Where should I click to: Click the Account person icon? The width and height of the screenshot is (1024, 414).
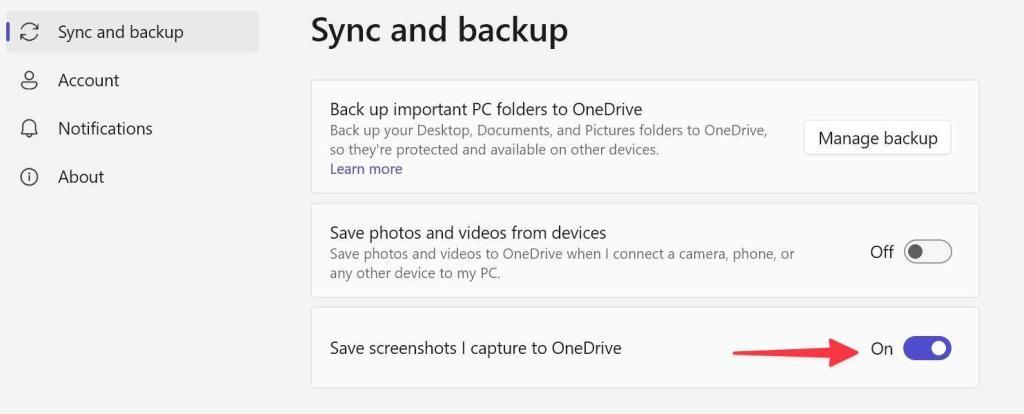(30, 80)
